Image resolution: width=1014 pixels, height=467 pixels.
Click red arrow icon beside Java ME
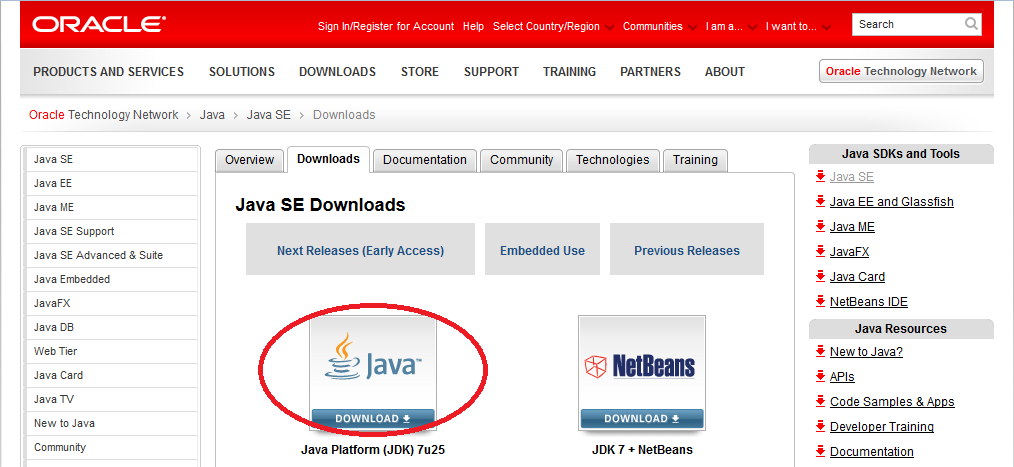(820, 226)
